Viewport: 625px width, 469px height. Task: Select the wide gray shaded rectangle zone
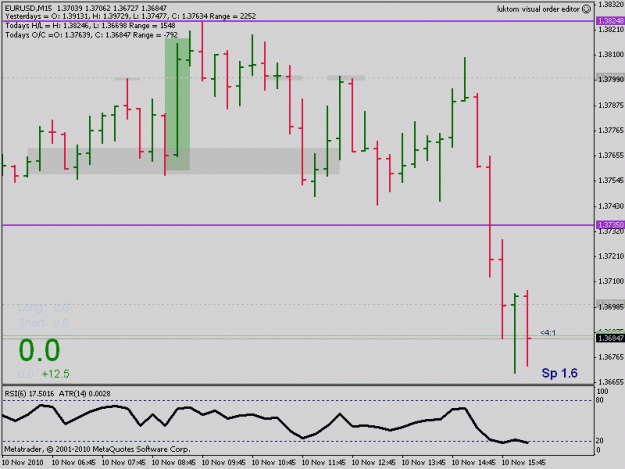[x=183, y=161]
